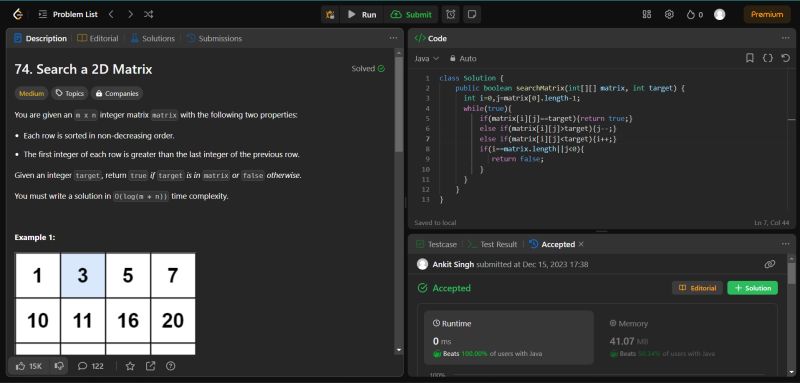The image size is (800, 383).
Task: Shuffle to a random problem
Action: coord(148,14)
